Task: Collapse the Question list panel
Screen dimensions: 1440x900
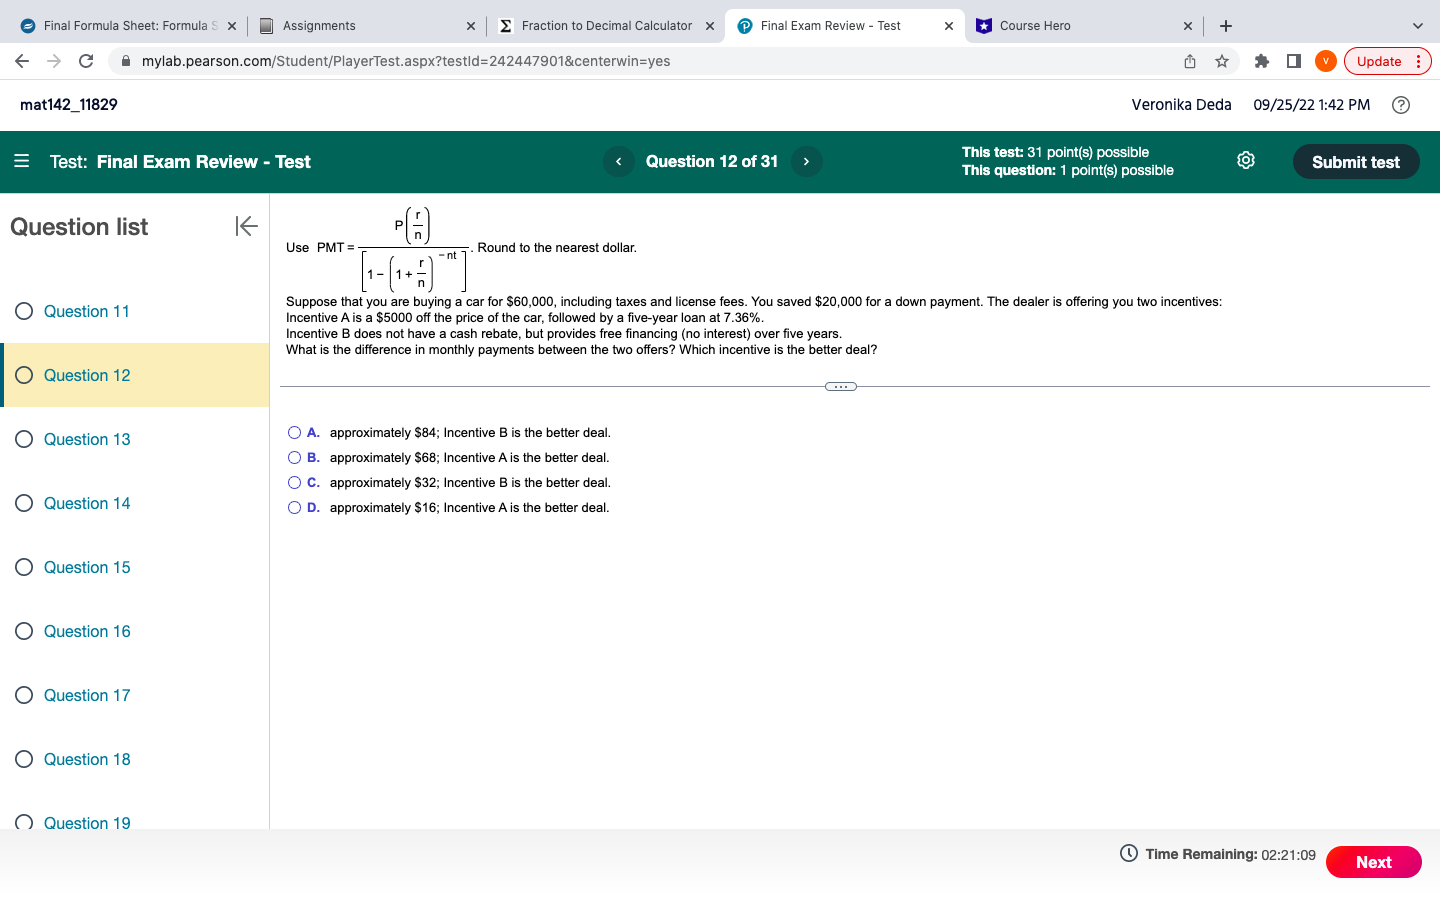Action: tap(245, 226)
